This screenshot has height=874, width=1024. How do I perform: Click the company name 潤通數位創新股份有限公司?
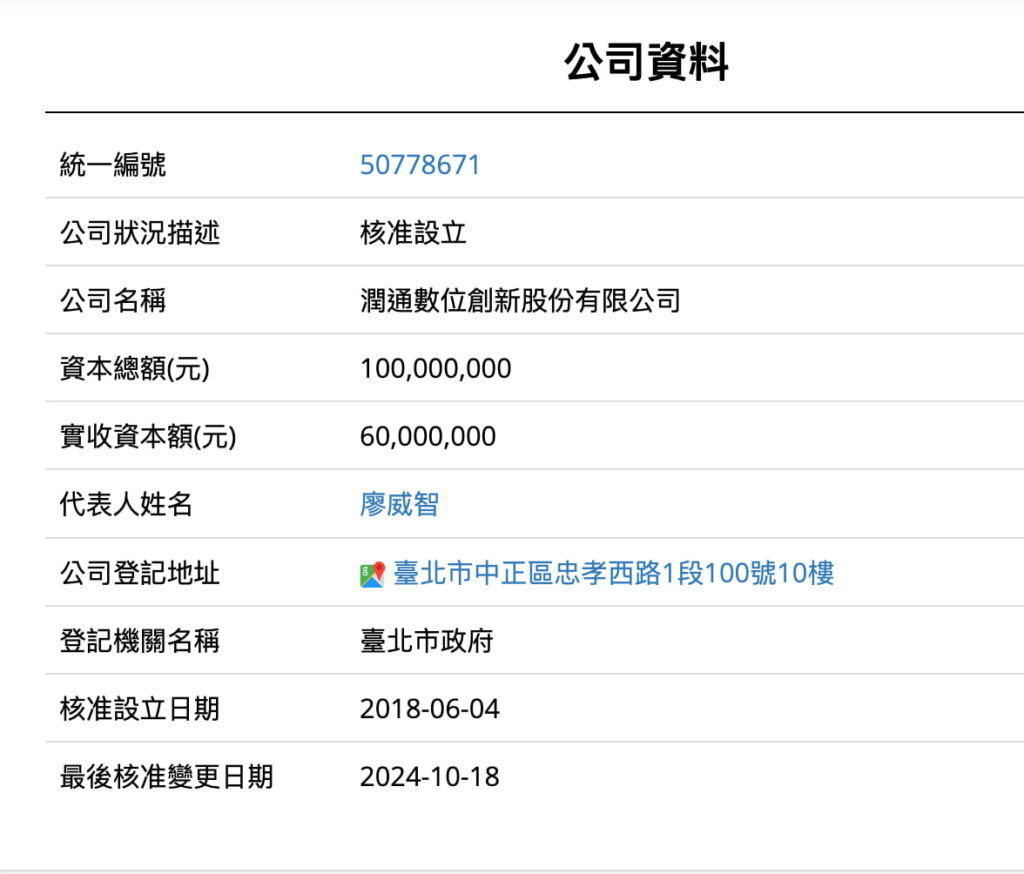[x=520, y=300]
